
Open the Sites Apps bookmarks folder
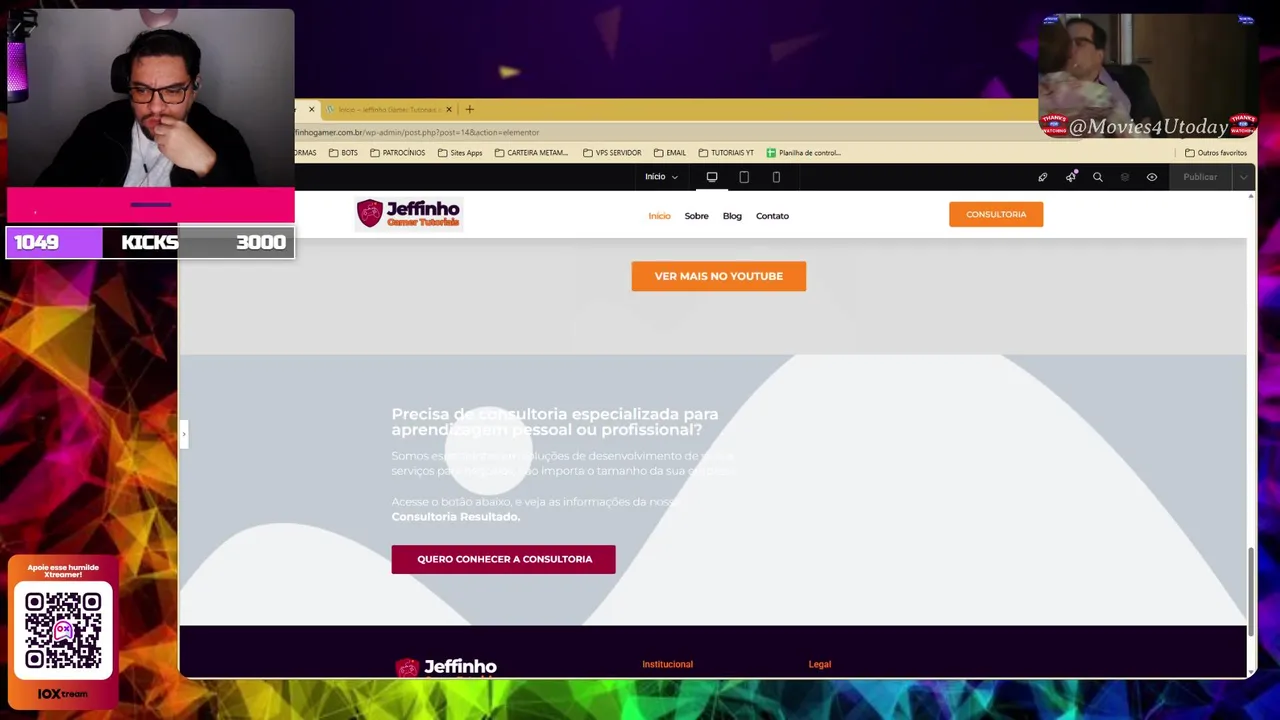click(460, 153)
